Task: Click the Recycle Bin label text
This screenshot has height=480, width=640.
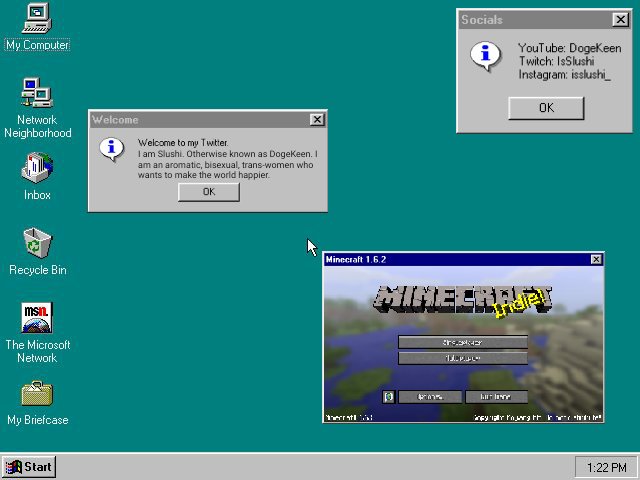Action: 38,270
